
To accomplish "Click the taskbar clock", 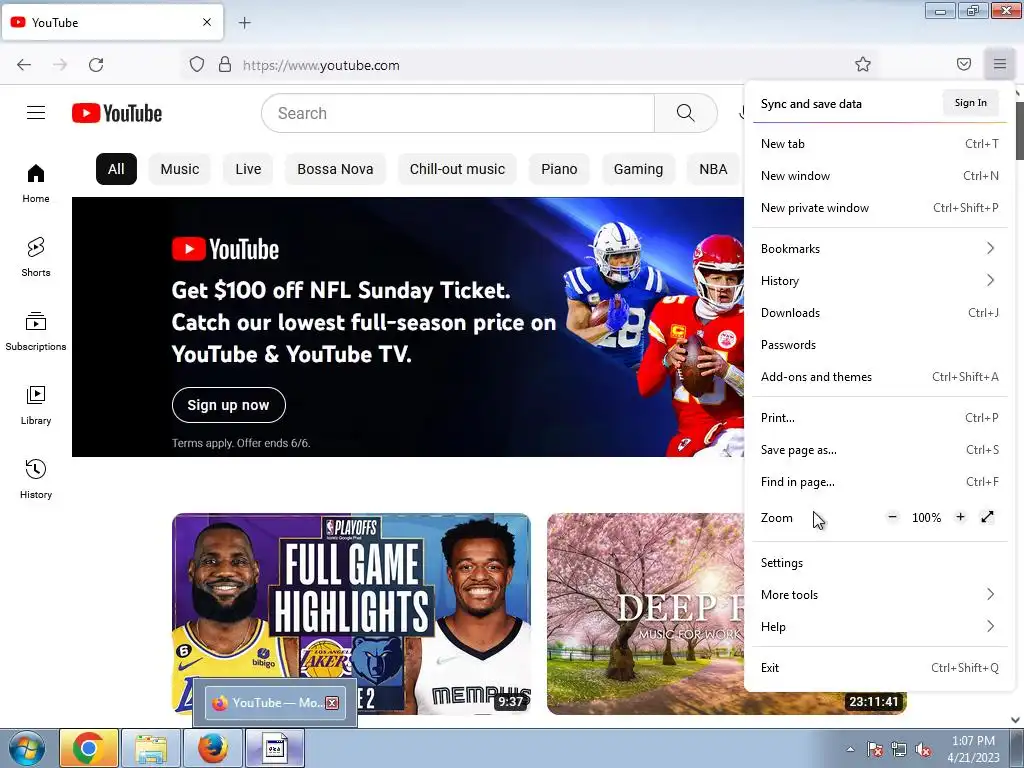I will click(x=973, y=749).
